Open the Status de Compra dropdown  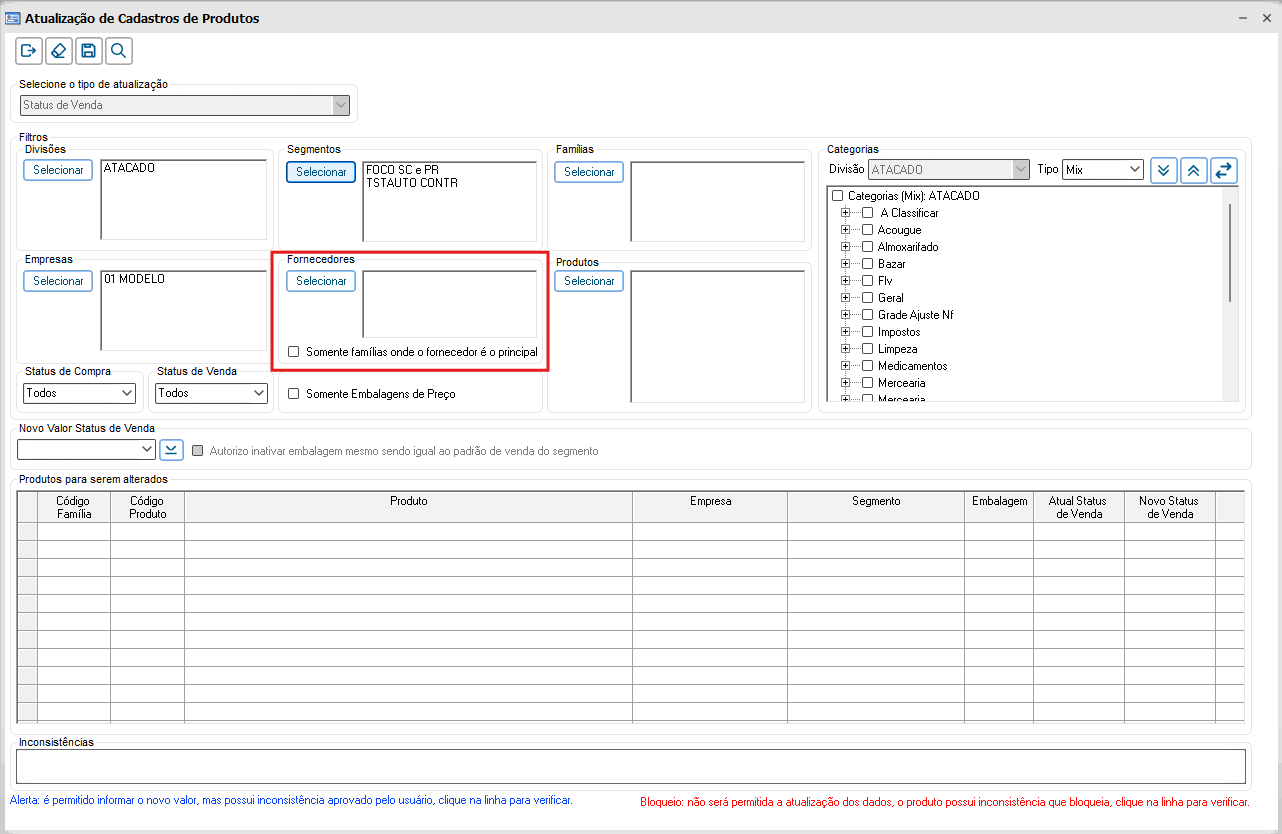tap(79, 393)
